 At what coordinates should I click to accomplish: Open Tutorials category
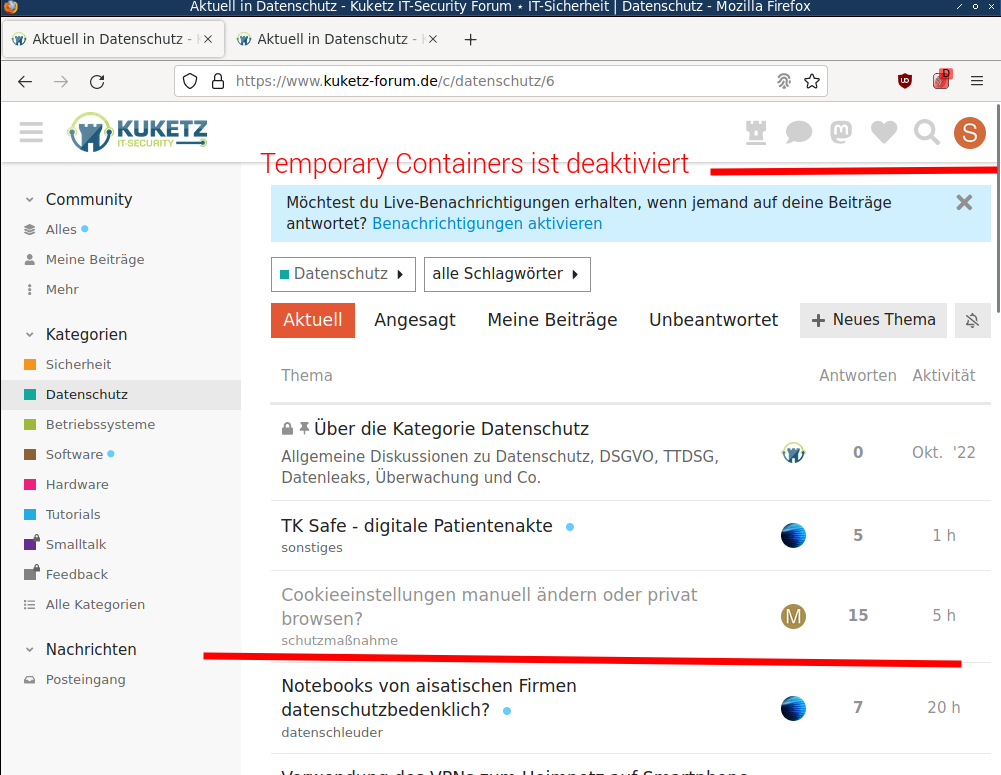121,515
